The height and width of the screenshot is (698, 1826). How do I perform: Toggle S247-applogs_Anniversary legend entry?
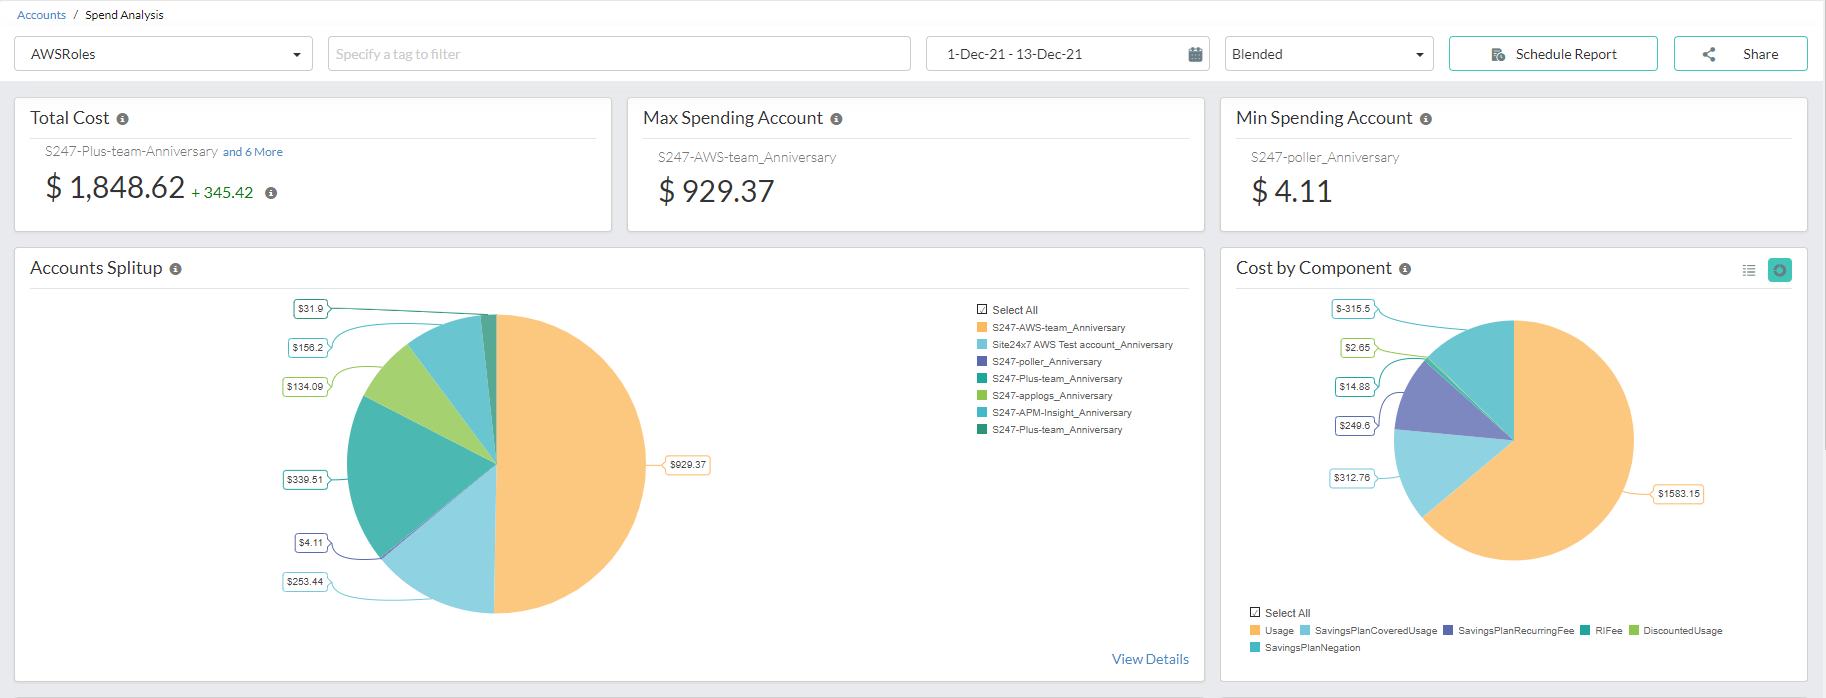[1044, 395]
